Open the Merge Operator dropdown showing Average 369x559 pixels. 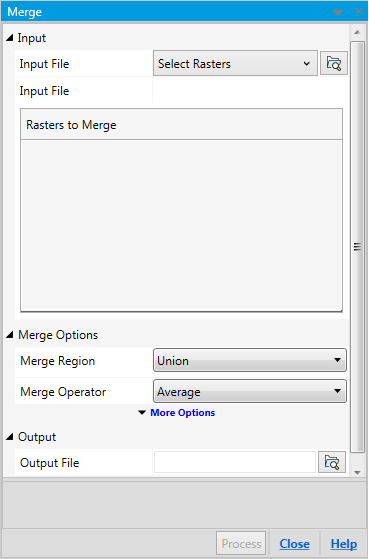pyautogui.click(x=250, y=391)
